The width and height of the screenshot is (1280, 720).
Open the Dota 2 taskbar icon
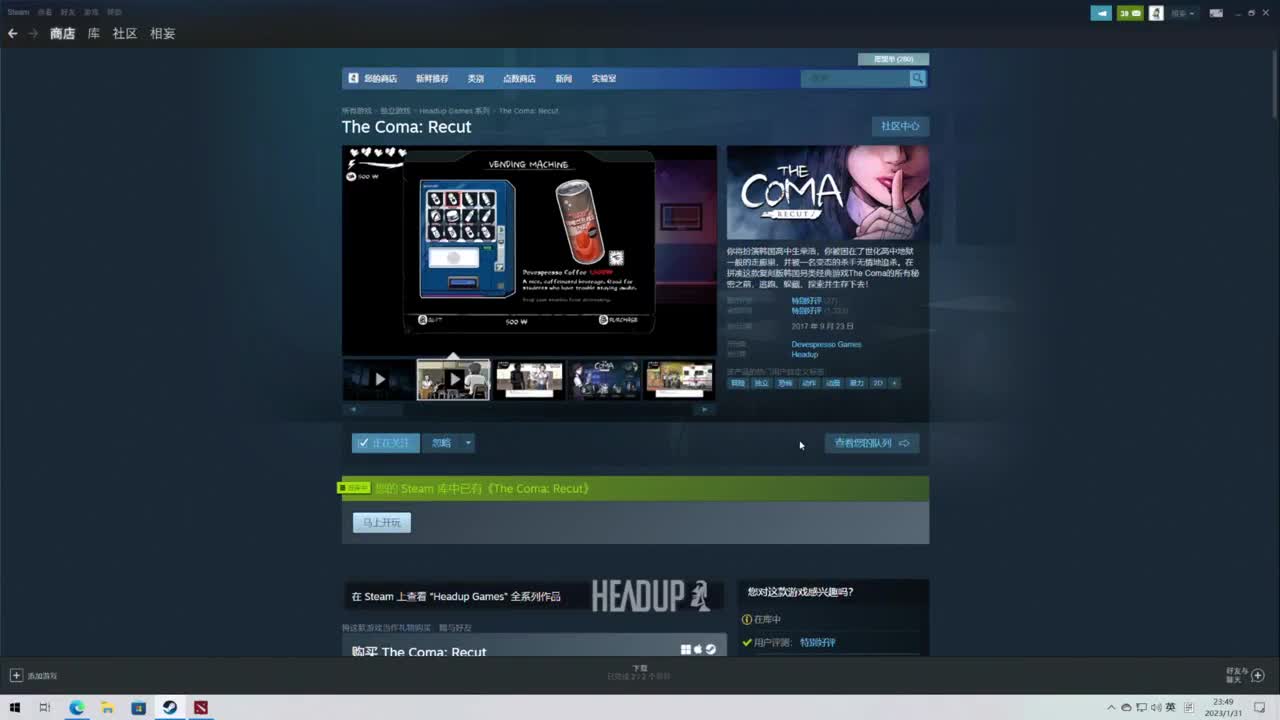[201, 708]
